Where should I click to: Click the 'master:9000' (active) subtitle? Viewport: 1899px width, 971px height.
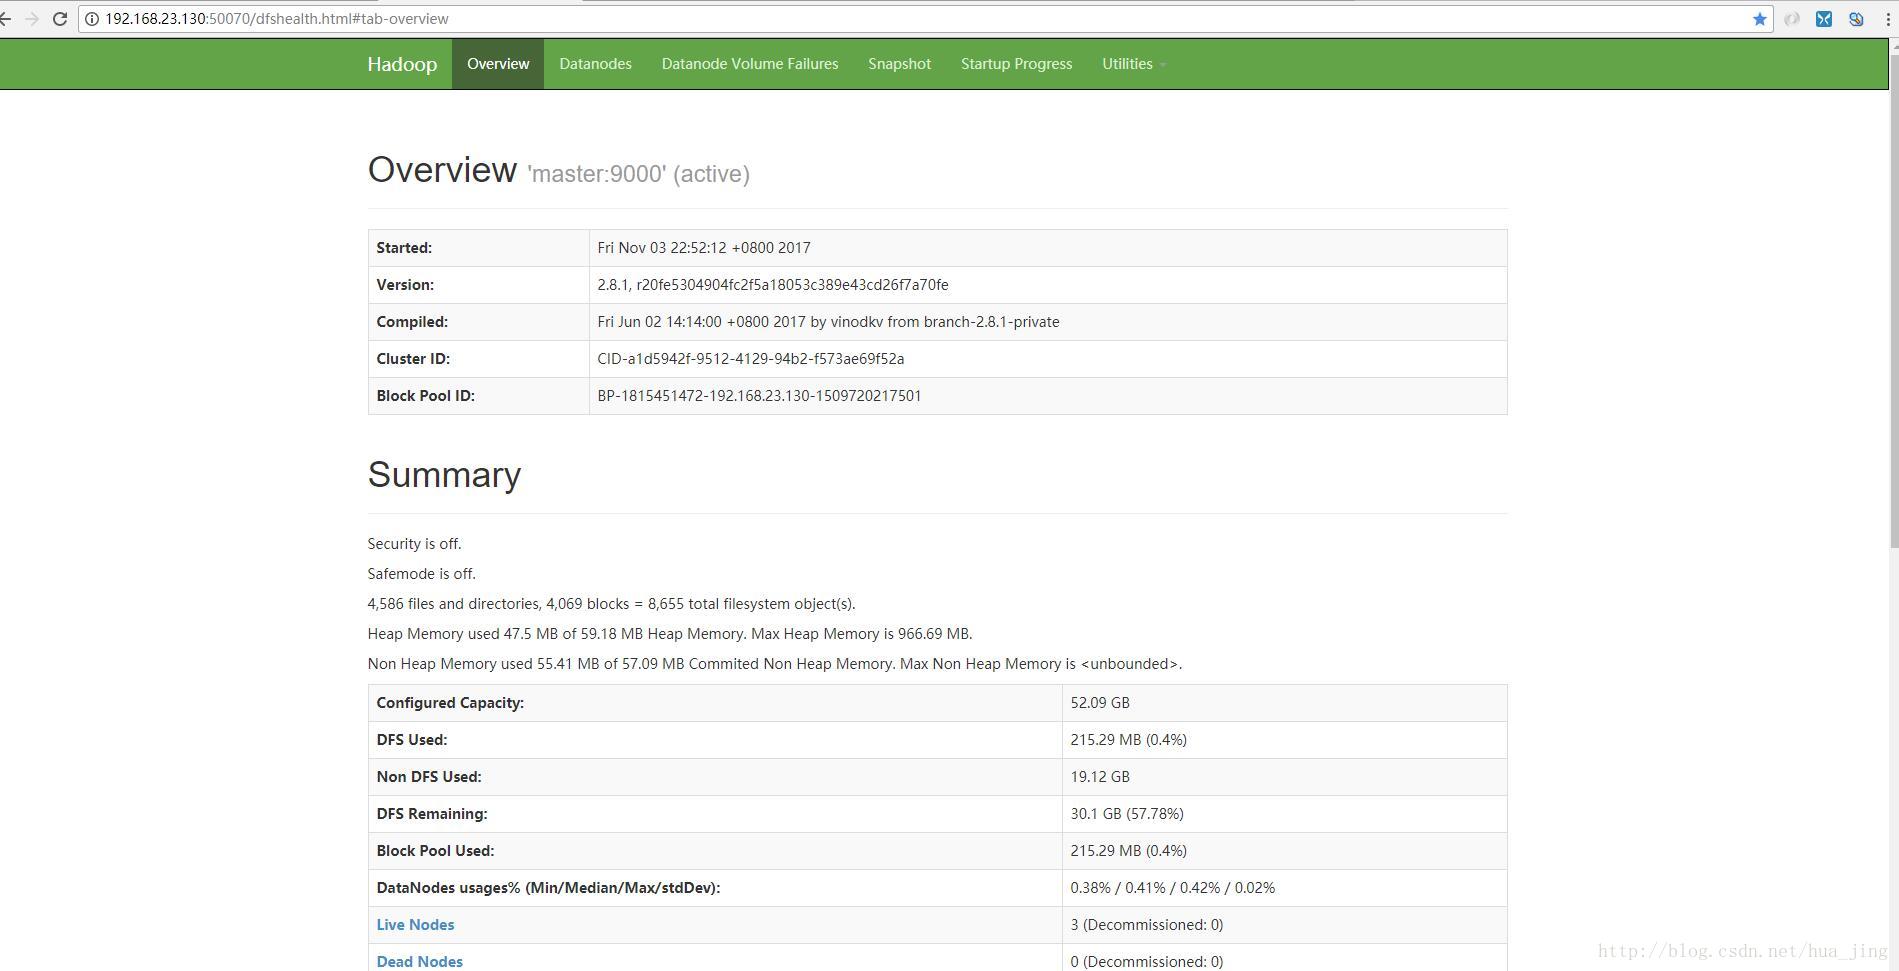638,174
